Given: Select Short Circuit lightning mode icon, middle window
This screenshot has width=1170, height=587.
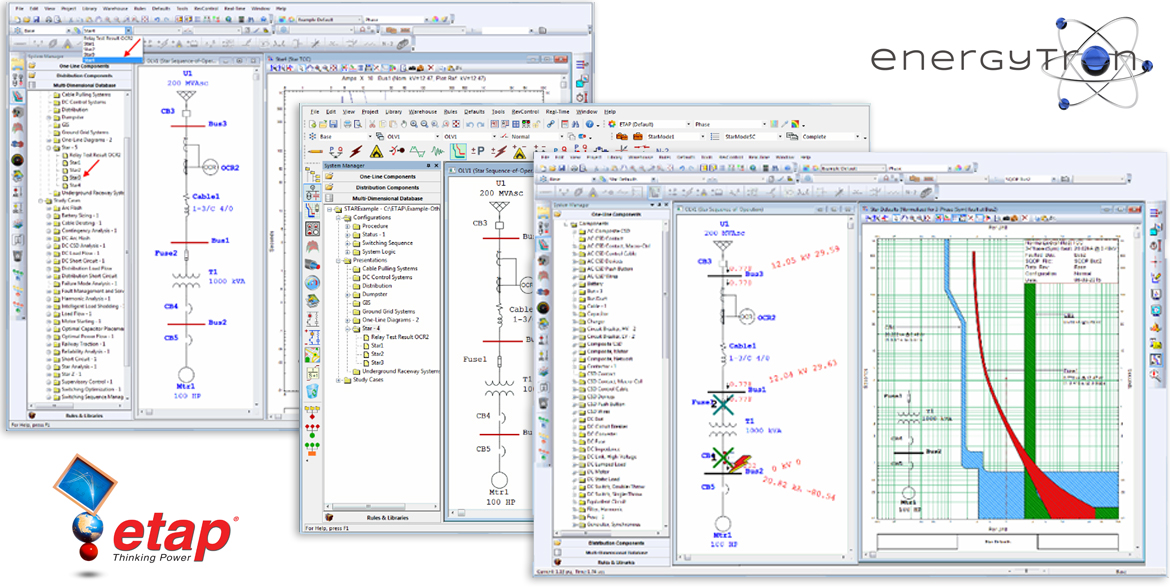Looking at the screenshot, I should pos(355,152).
